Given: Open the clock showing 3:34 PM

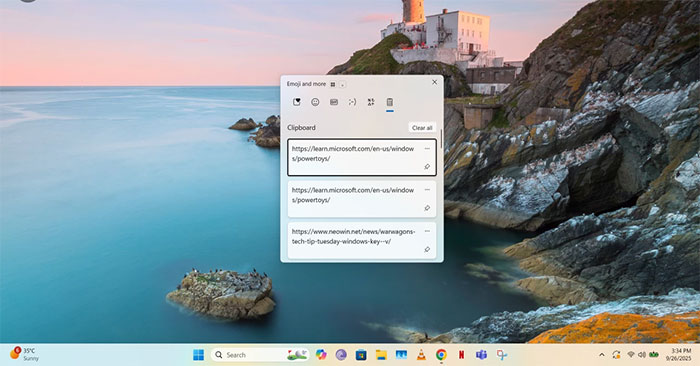Looking at the screenshot, I should point(679,354).
